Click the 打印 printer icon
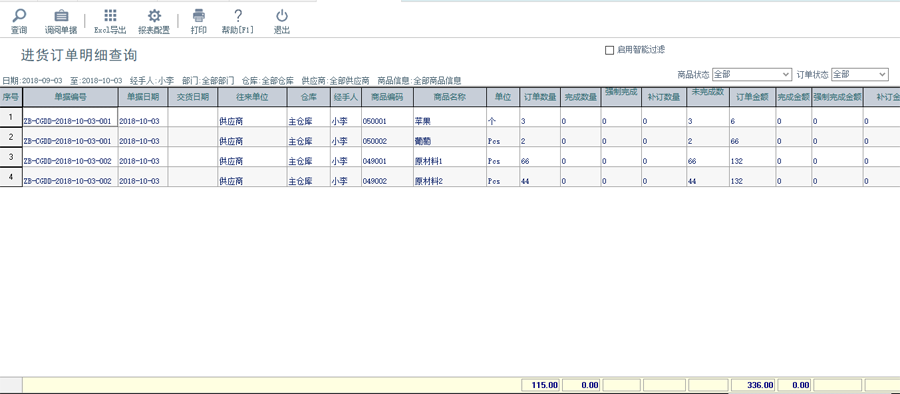This screenshot has height=394, width=900. tap(199, 16)
